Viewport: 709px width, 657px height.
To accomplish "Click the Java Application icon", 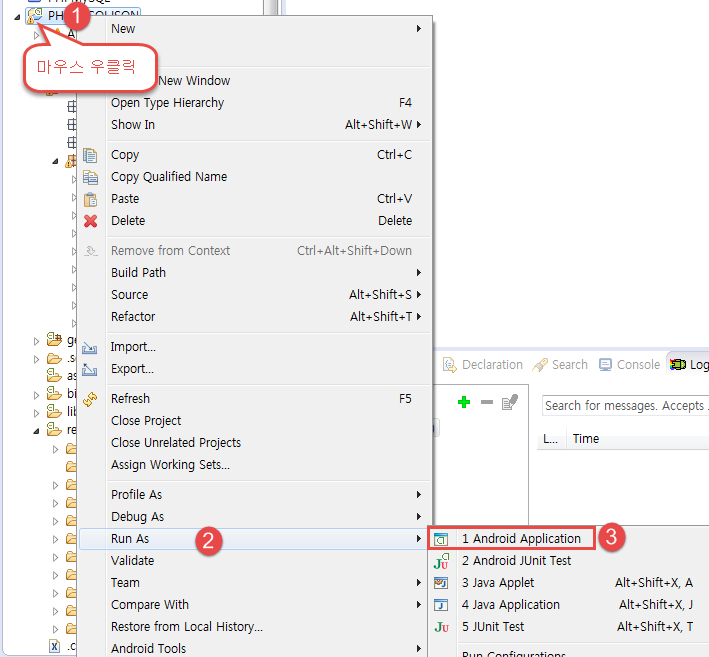I will pos(441,605).
